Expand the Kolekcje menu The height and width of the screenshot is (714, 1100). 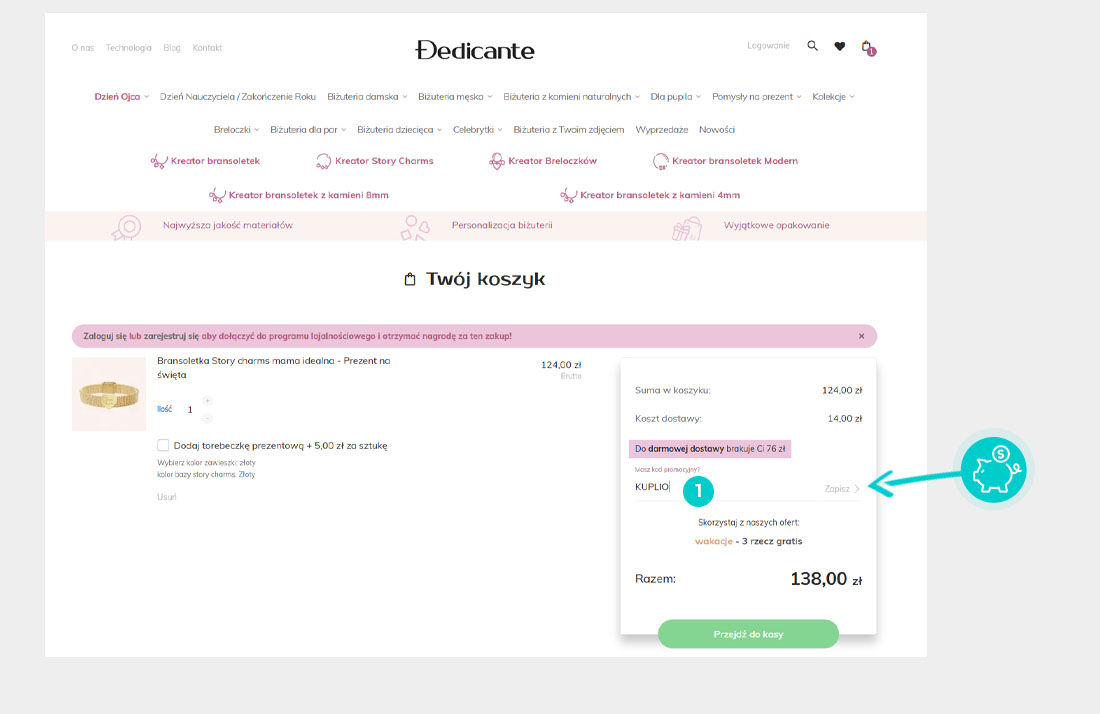[833, 97]
